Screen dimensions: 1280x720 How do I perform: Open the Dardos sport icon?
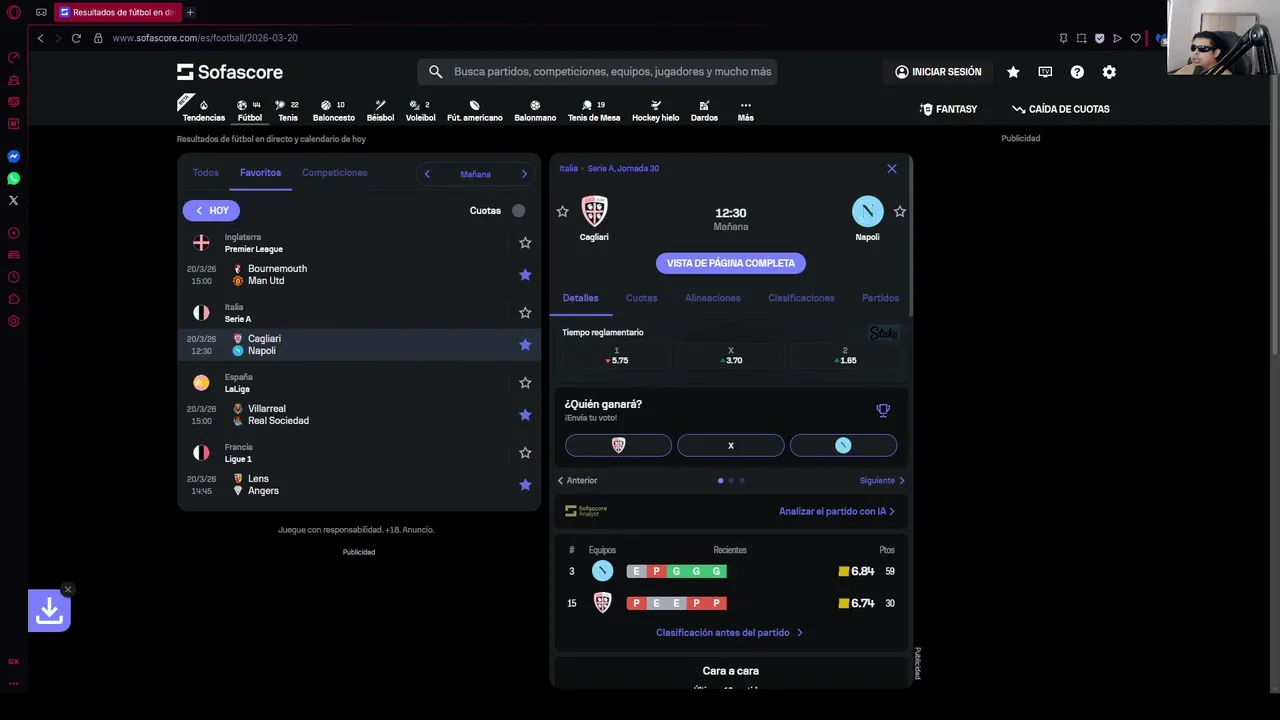pyautogui.click(x=704, y=110)
